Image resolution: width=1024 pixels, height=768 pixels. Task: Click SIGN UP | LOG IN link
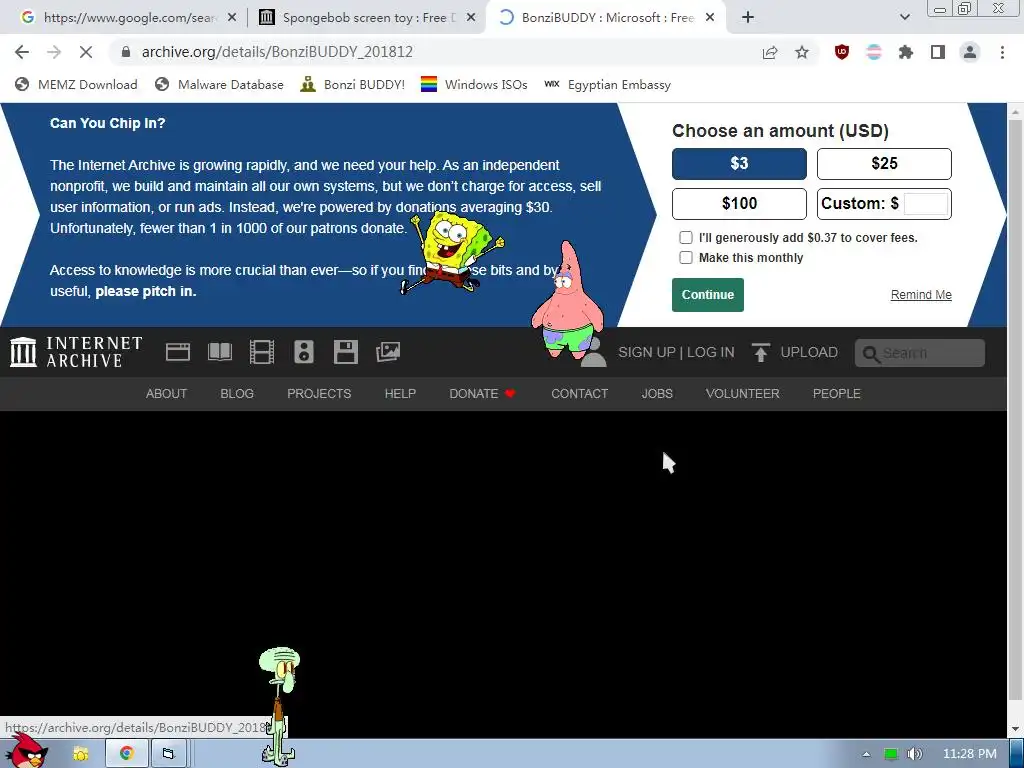(x=677, y=353)
